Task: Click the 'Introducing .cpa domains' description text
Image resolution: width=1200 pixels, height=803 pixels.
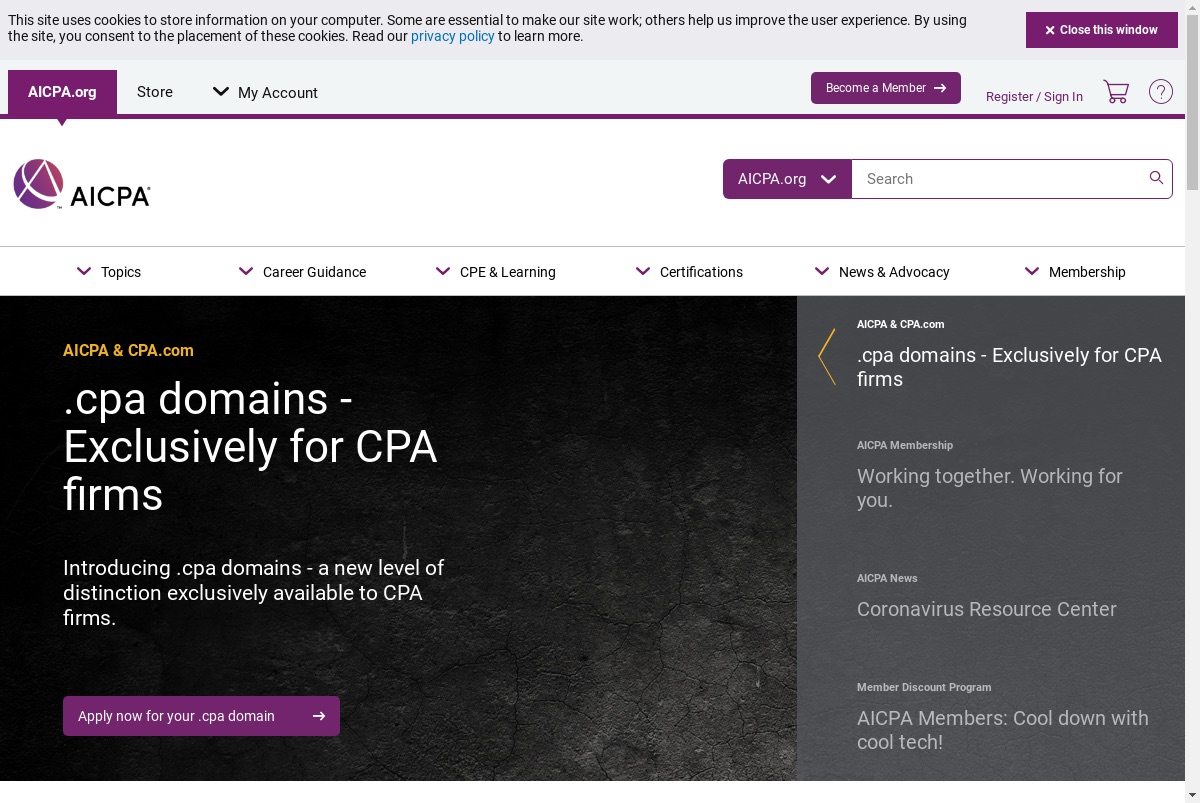Action: click(253, 593)
